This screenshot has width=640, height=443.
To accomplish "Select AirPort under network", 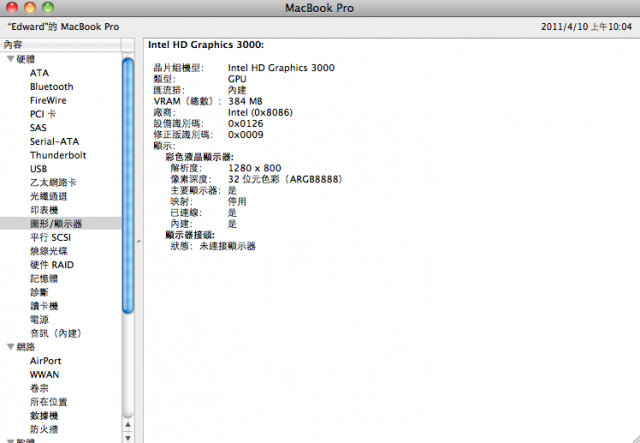I will (x=45, y=361).
